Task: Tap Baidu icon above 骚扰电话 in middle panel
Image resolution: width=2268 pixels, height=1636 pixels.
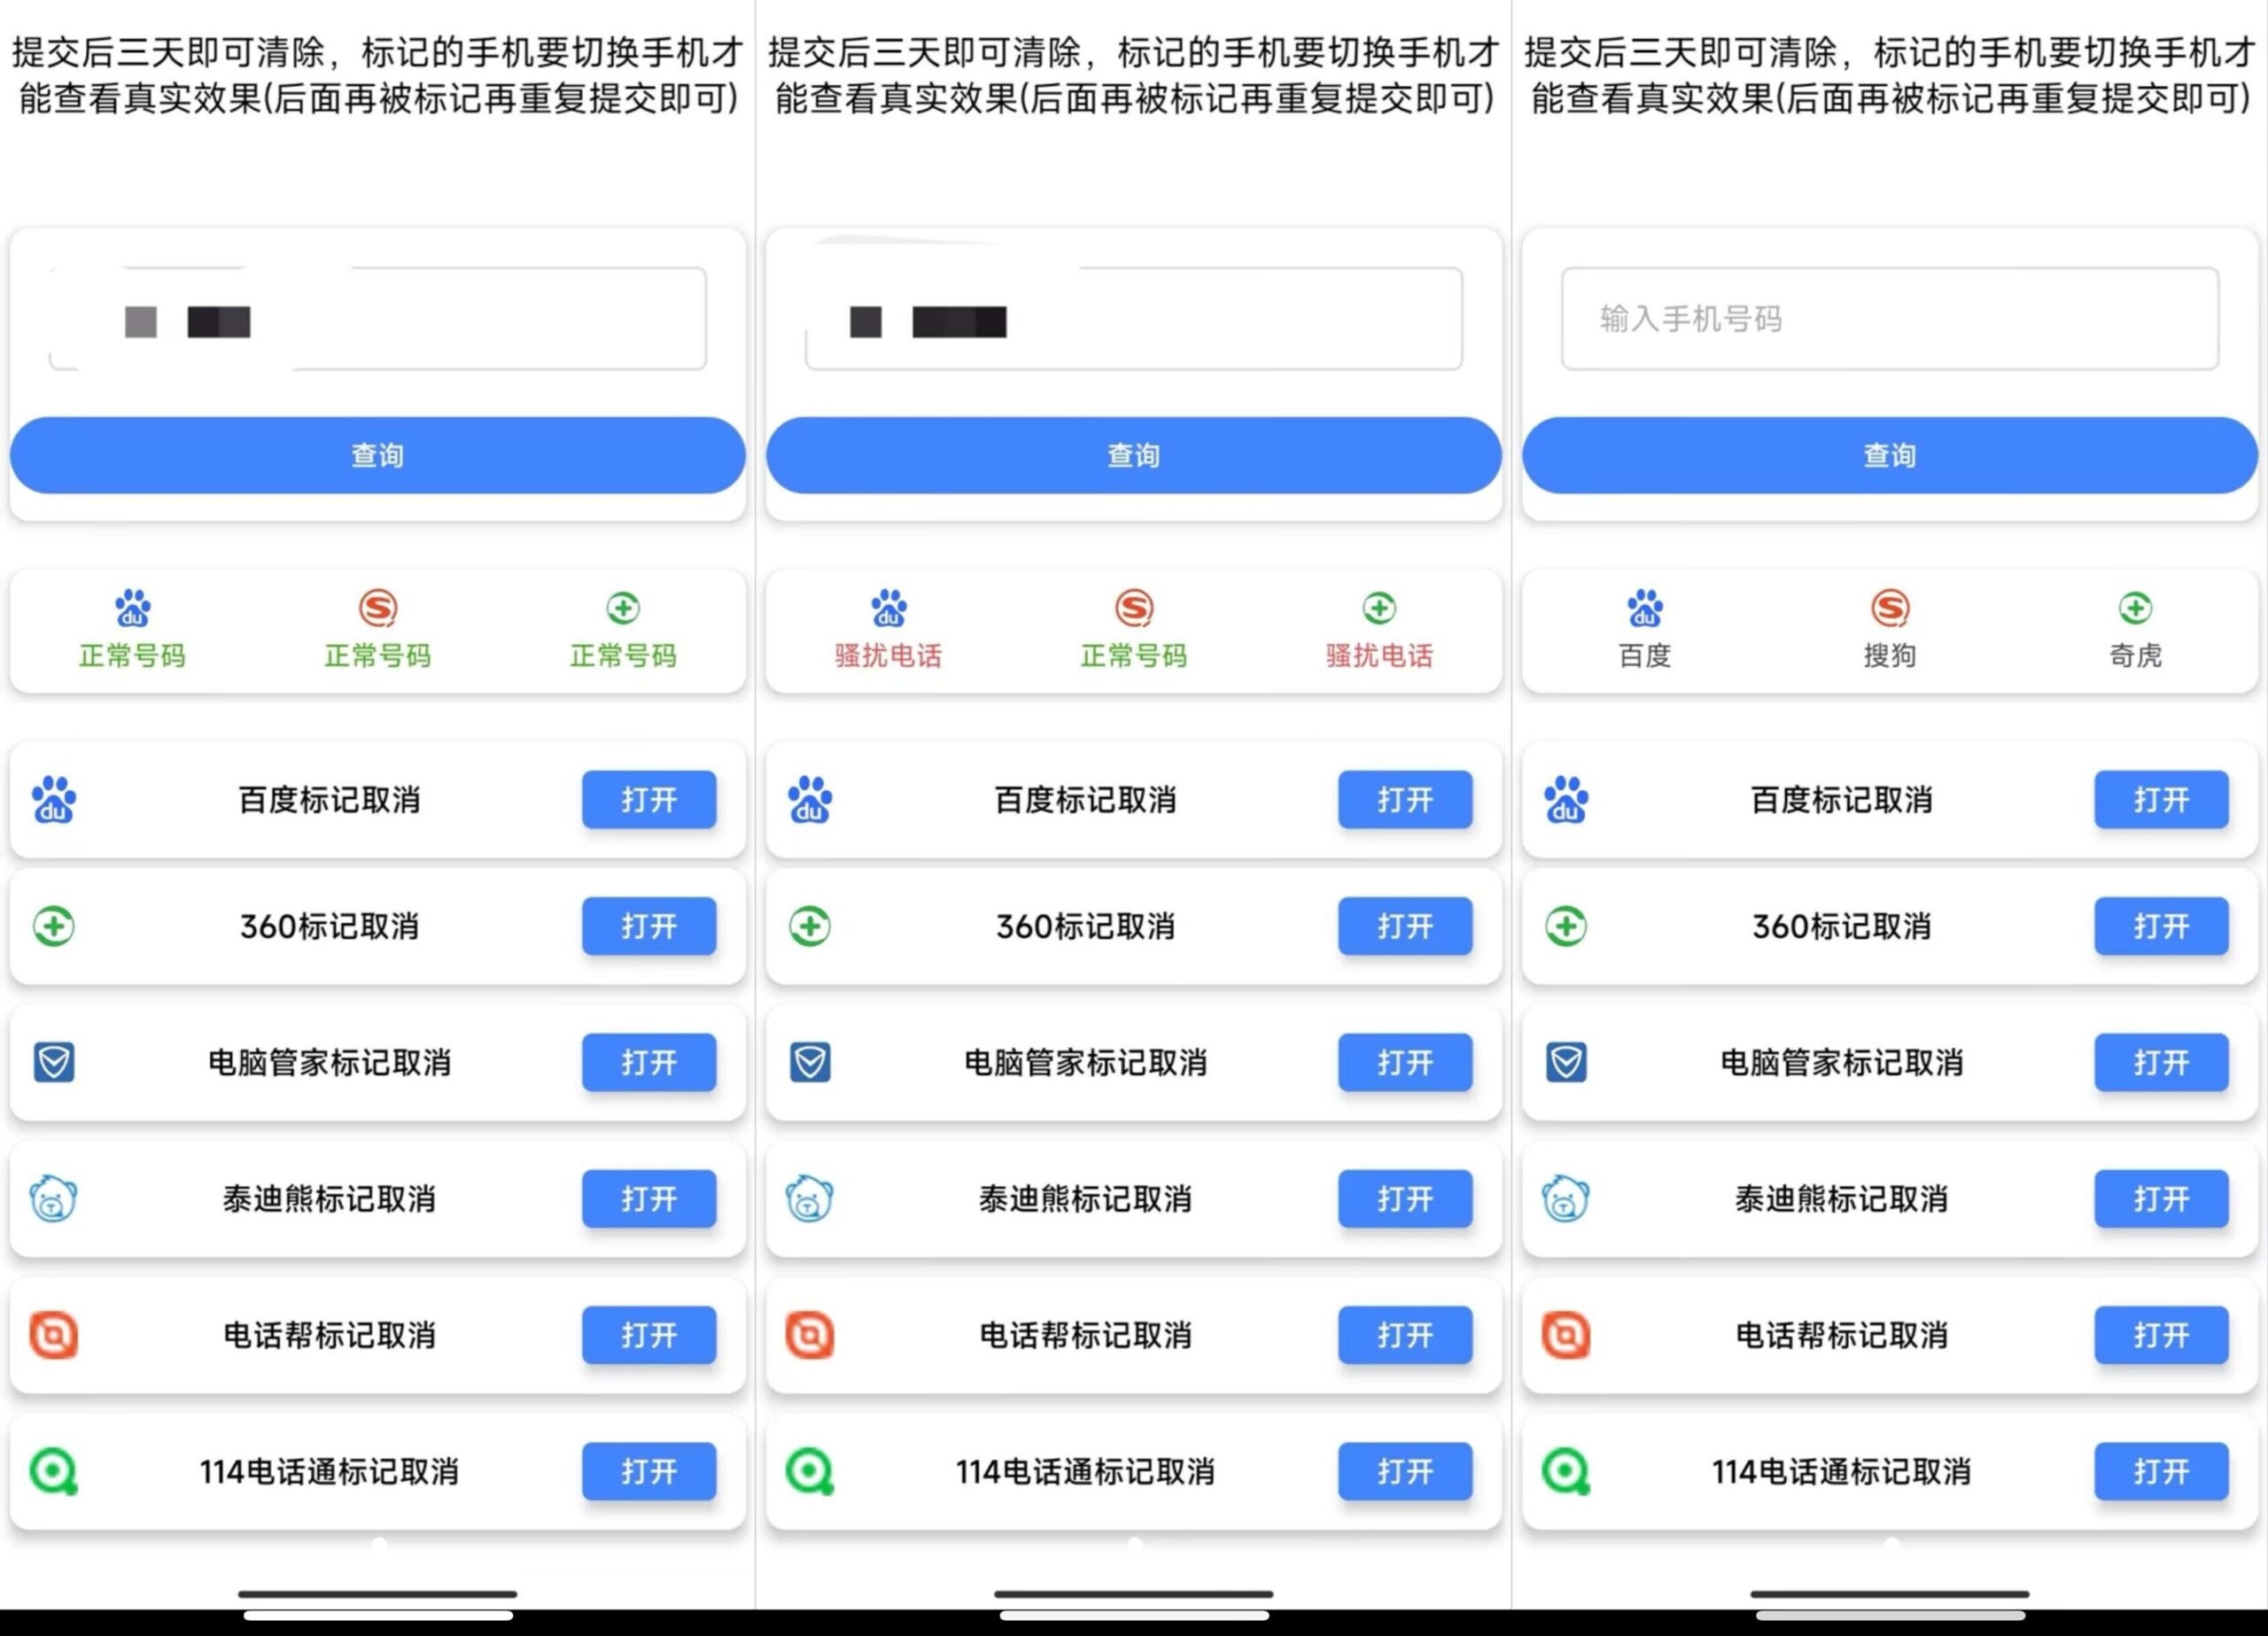Action: (889, 607)
